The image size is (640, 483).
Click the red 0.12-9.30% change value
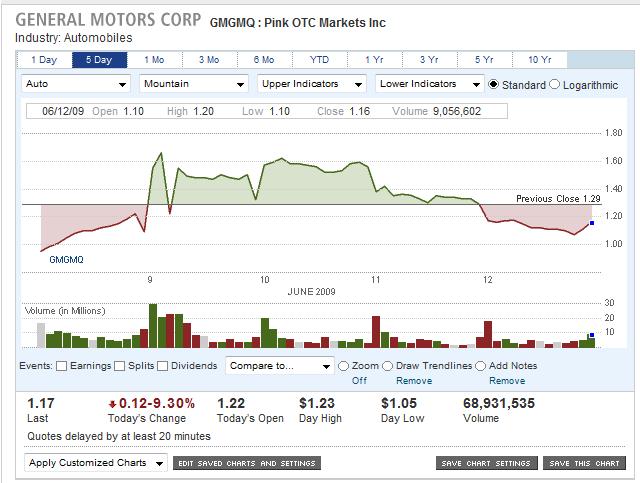(x=157, y=403)
